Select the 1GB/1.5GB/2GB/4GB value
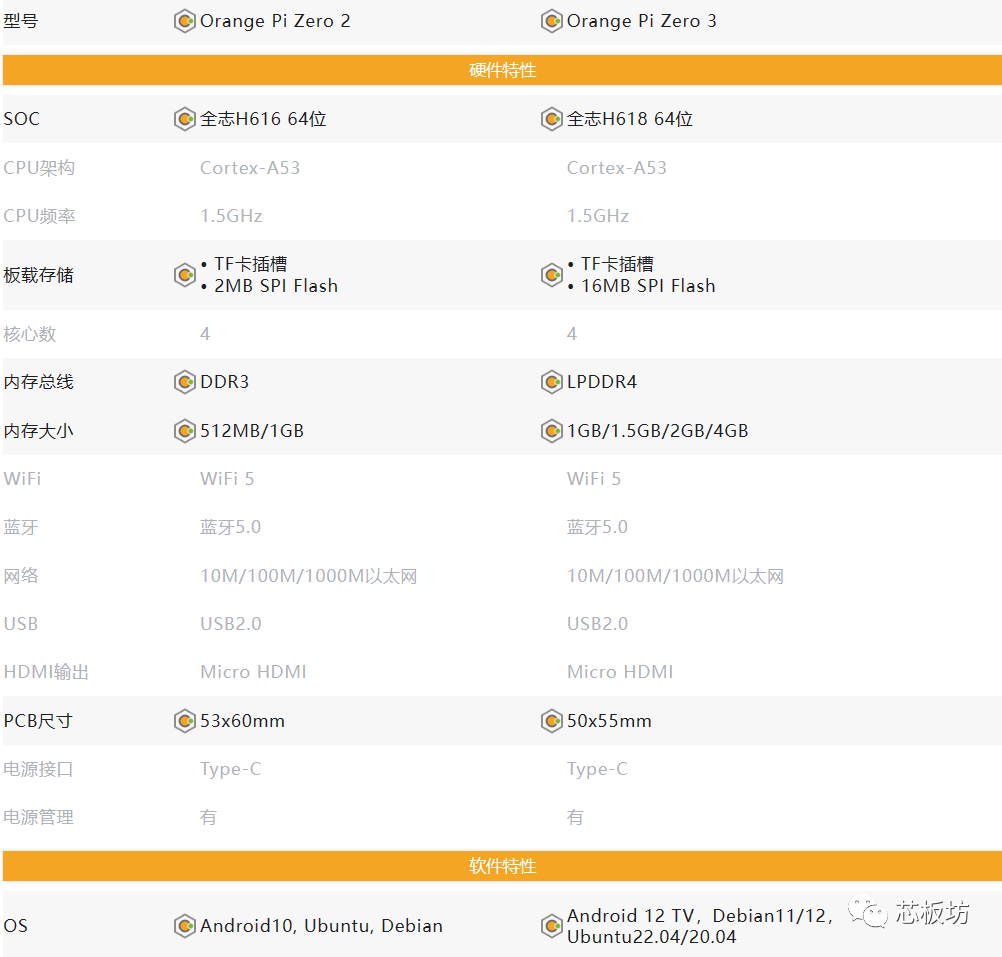This screenshot has height=957, width=1002. coord(658,431)
